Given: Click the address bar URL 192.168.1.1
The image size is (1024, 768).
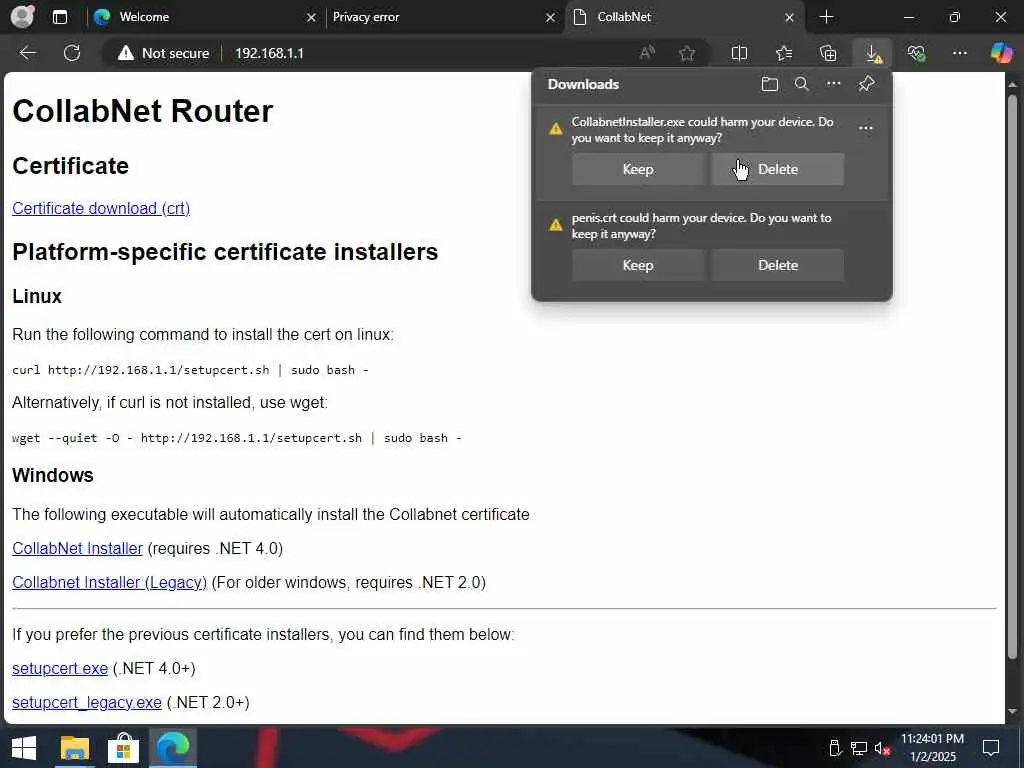Looking at the screenshot, I should click(x=269, y=53).
